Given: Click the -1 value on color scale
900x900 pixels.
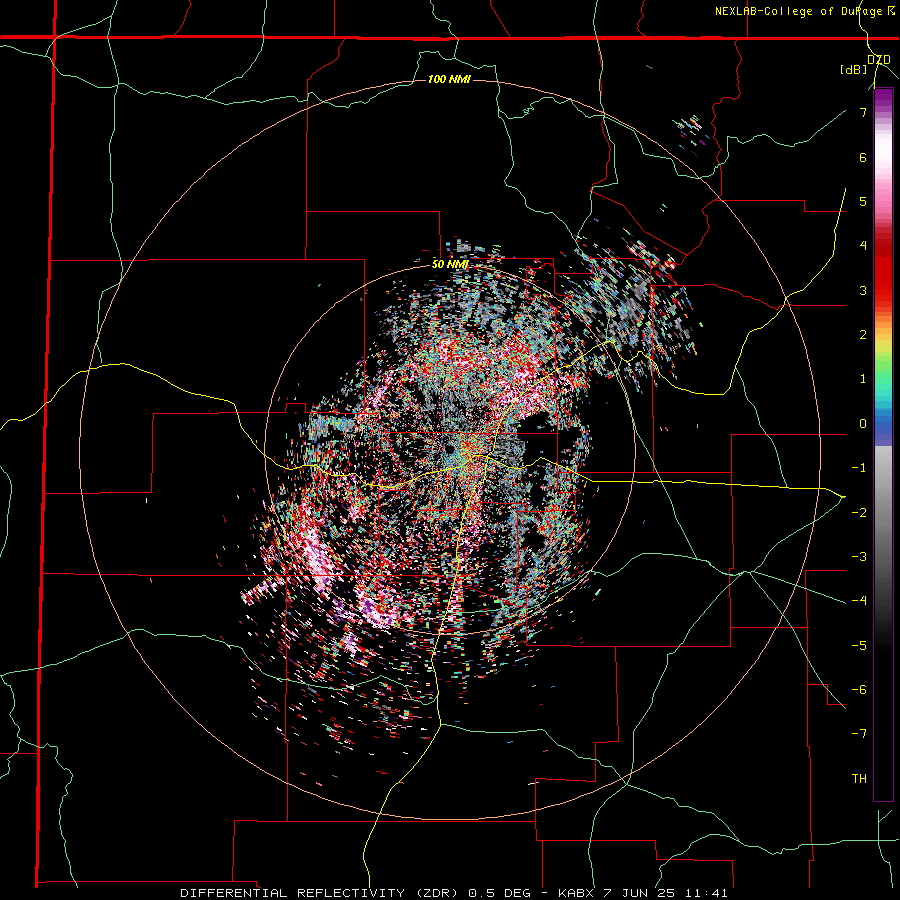Looking at the screenshot, I should 859,468.
